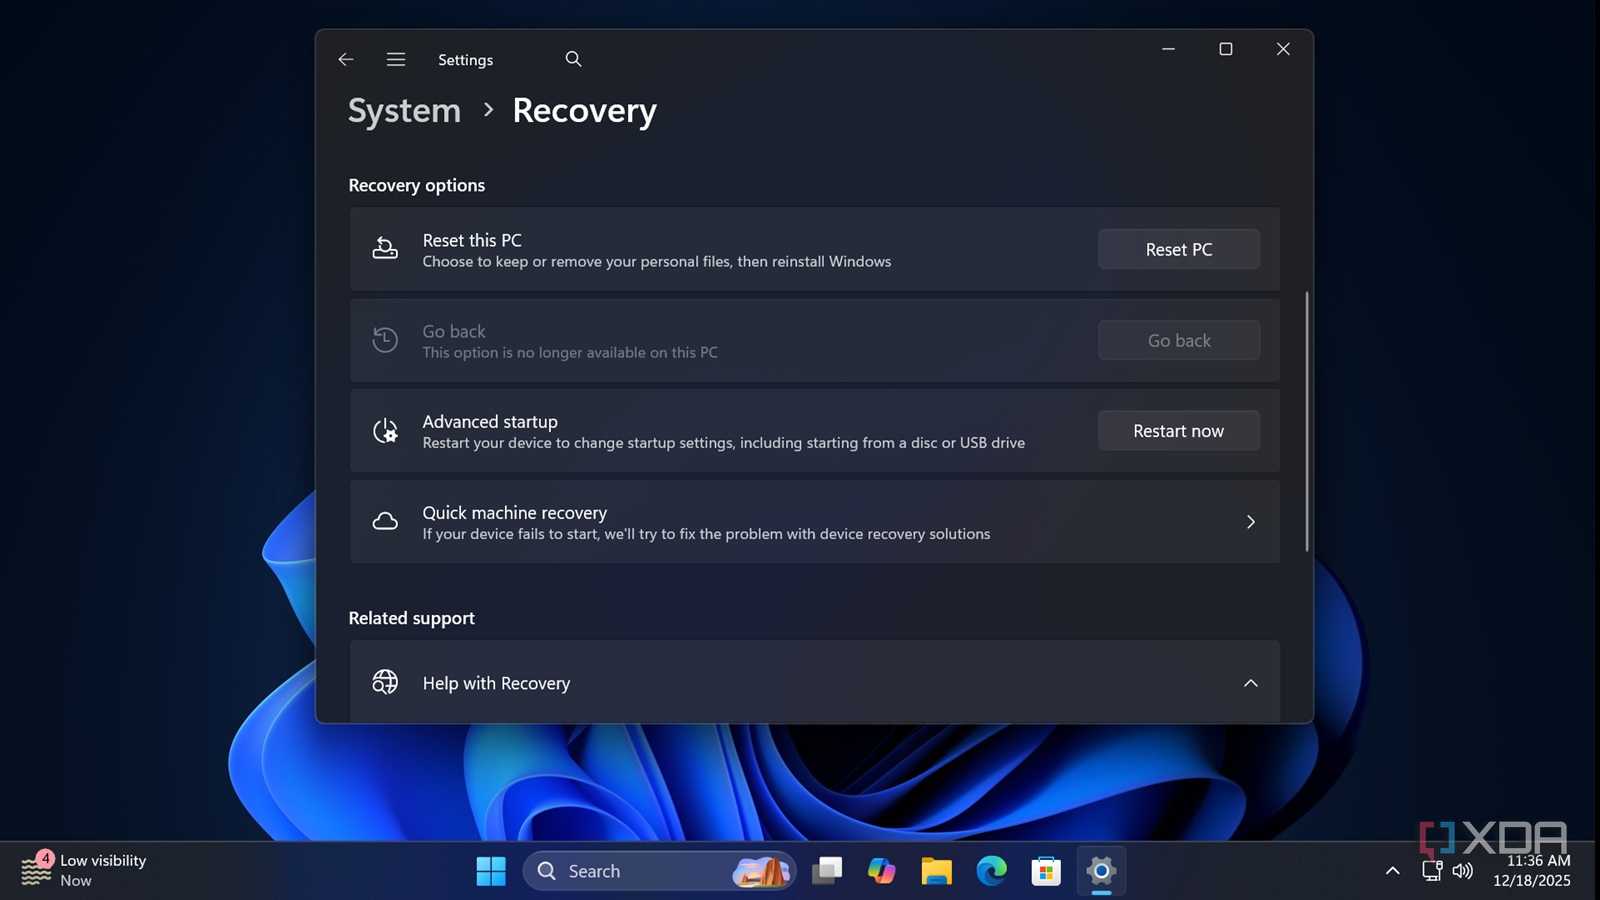Viewport: 1600px width, 900px height.
Task: Click the Settings page vertical scrollbar
Action: (x=1306, y=420)
